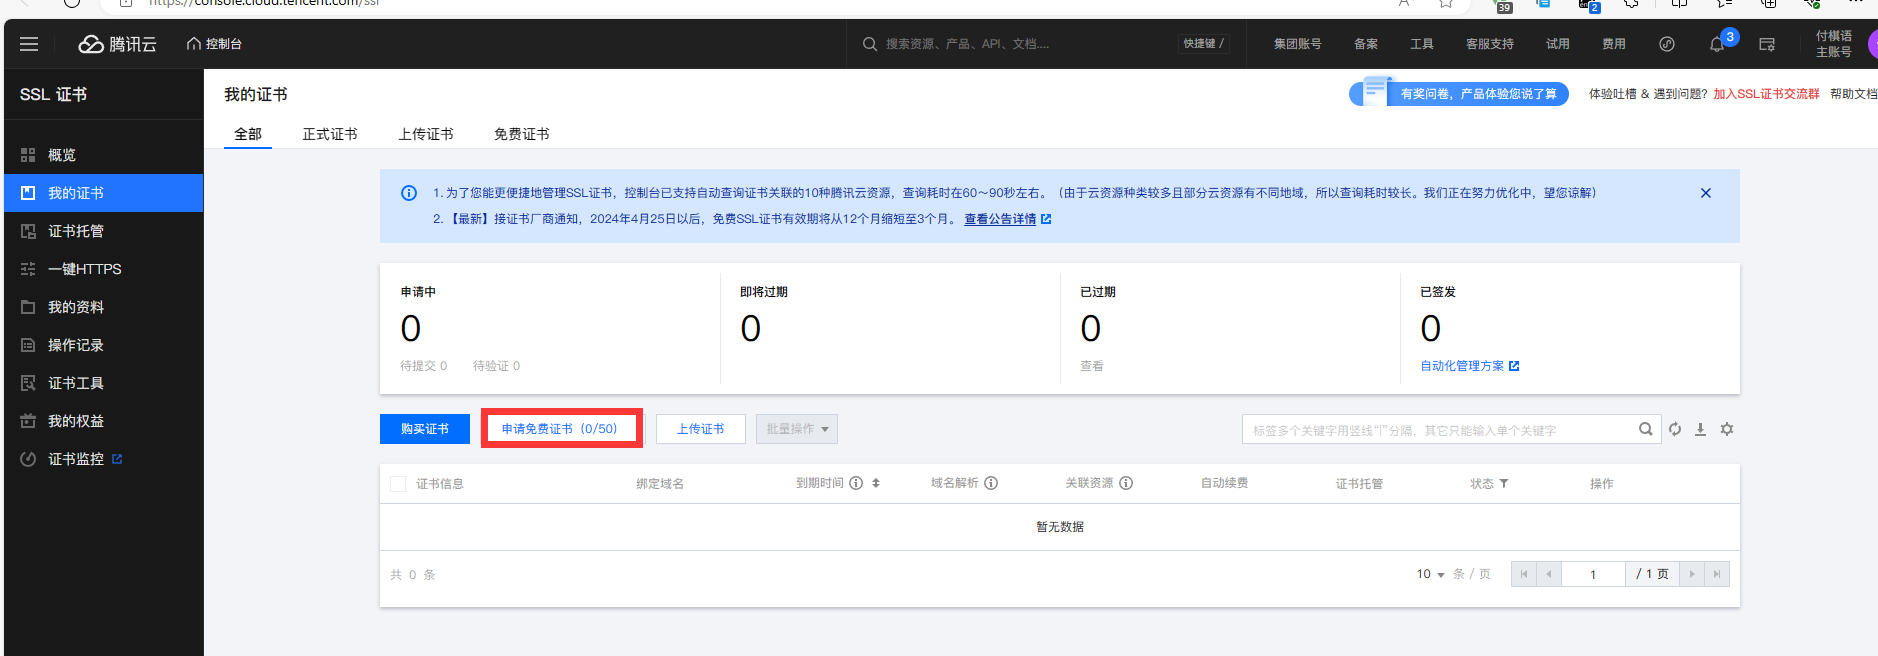Viewport: 1878px width, 656px height.
Task: Click the 腾讯云 cloud logo
Action: coord(118,44)
